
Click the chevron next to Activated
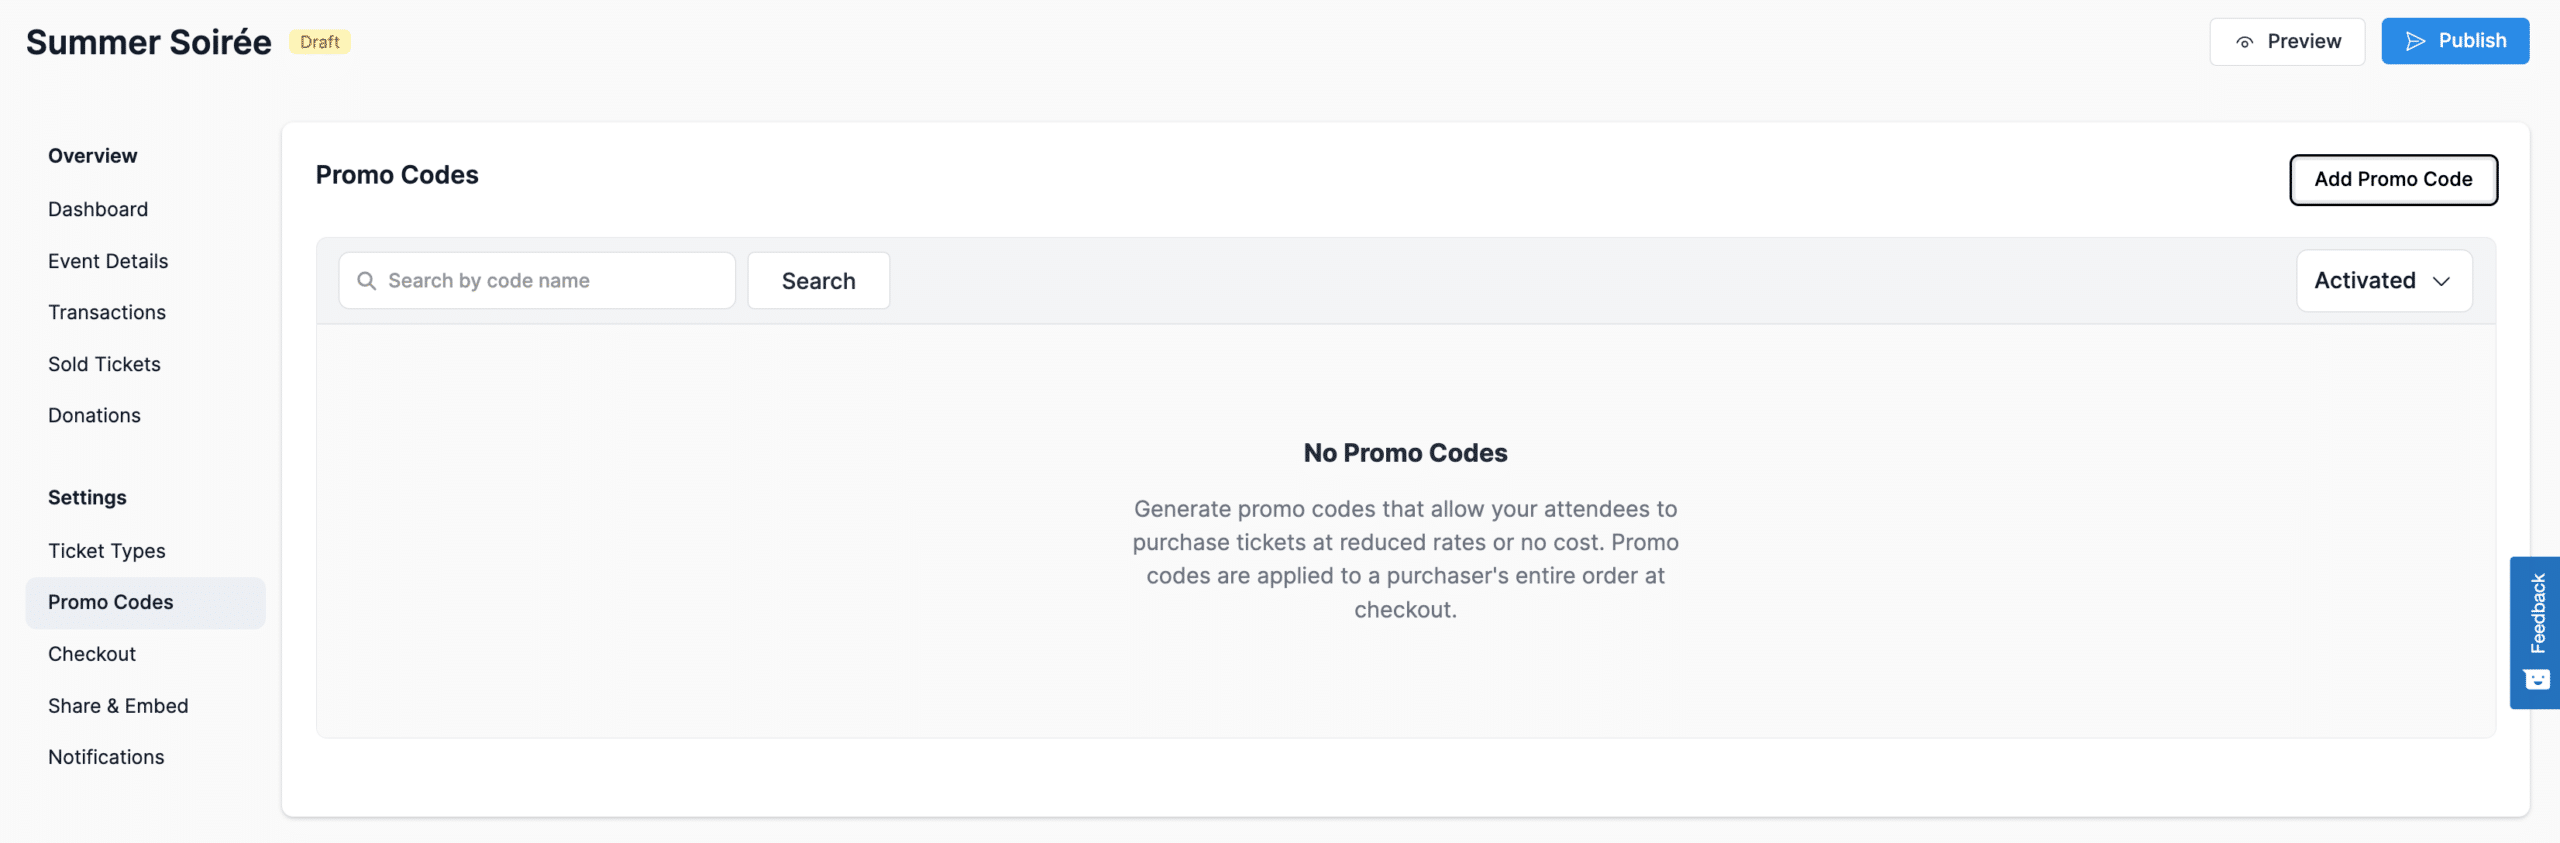pos(2441,282)
